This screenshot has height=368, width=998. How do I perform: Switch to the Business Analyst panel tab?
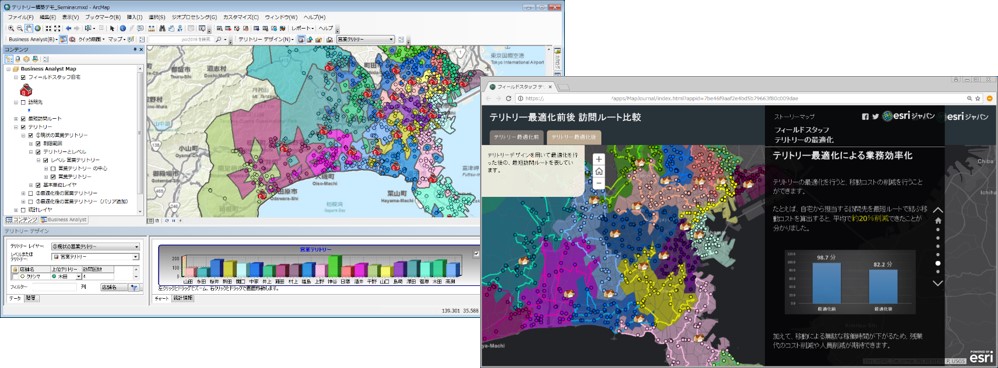point(64,220)
